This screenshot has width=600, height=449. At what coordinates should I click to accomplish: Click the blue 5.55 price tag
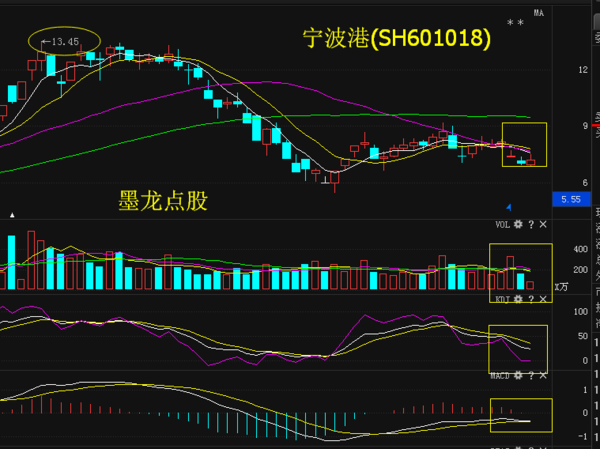coord(571,199)
